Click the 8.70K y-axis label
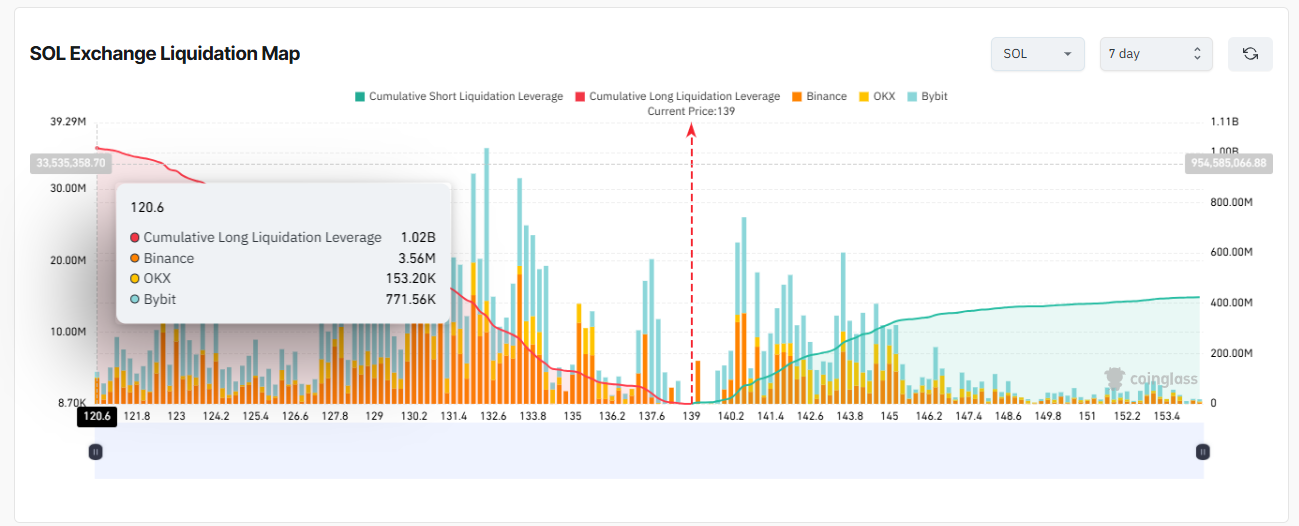 point(70,402)
